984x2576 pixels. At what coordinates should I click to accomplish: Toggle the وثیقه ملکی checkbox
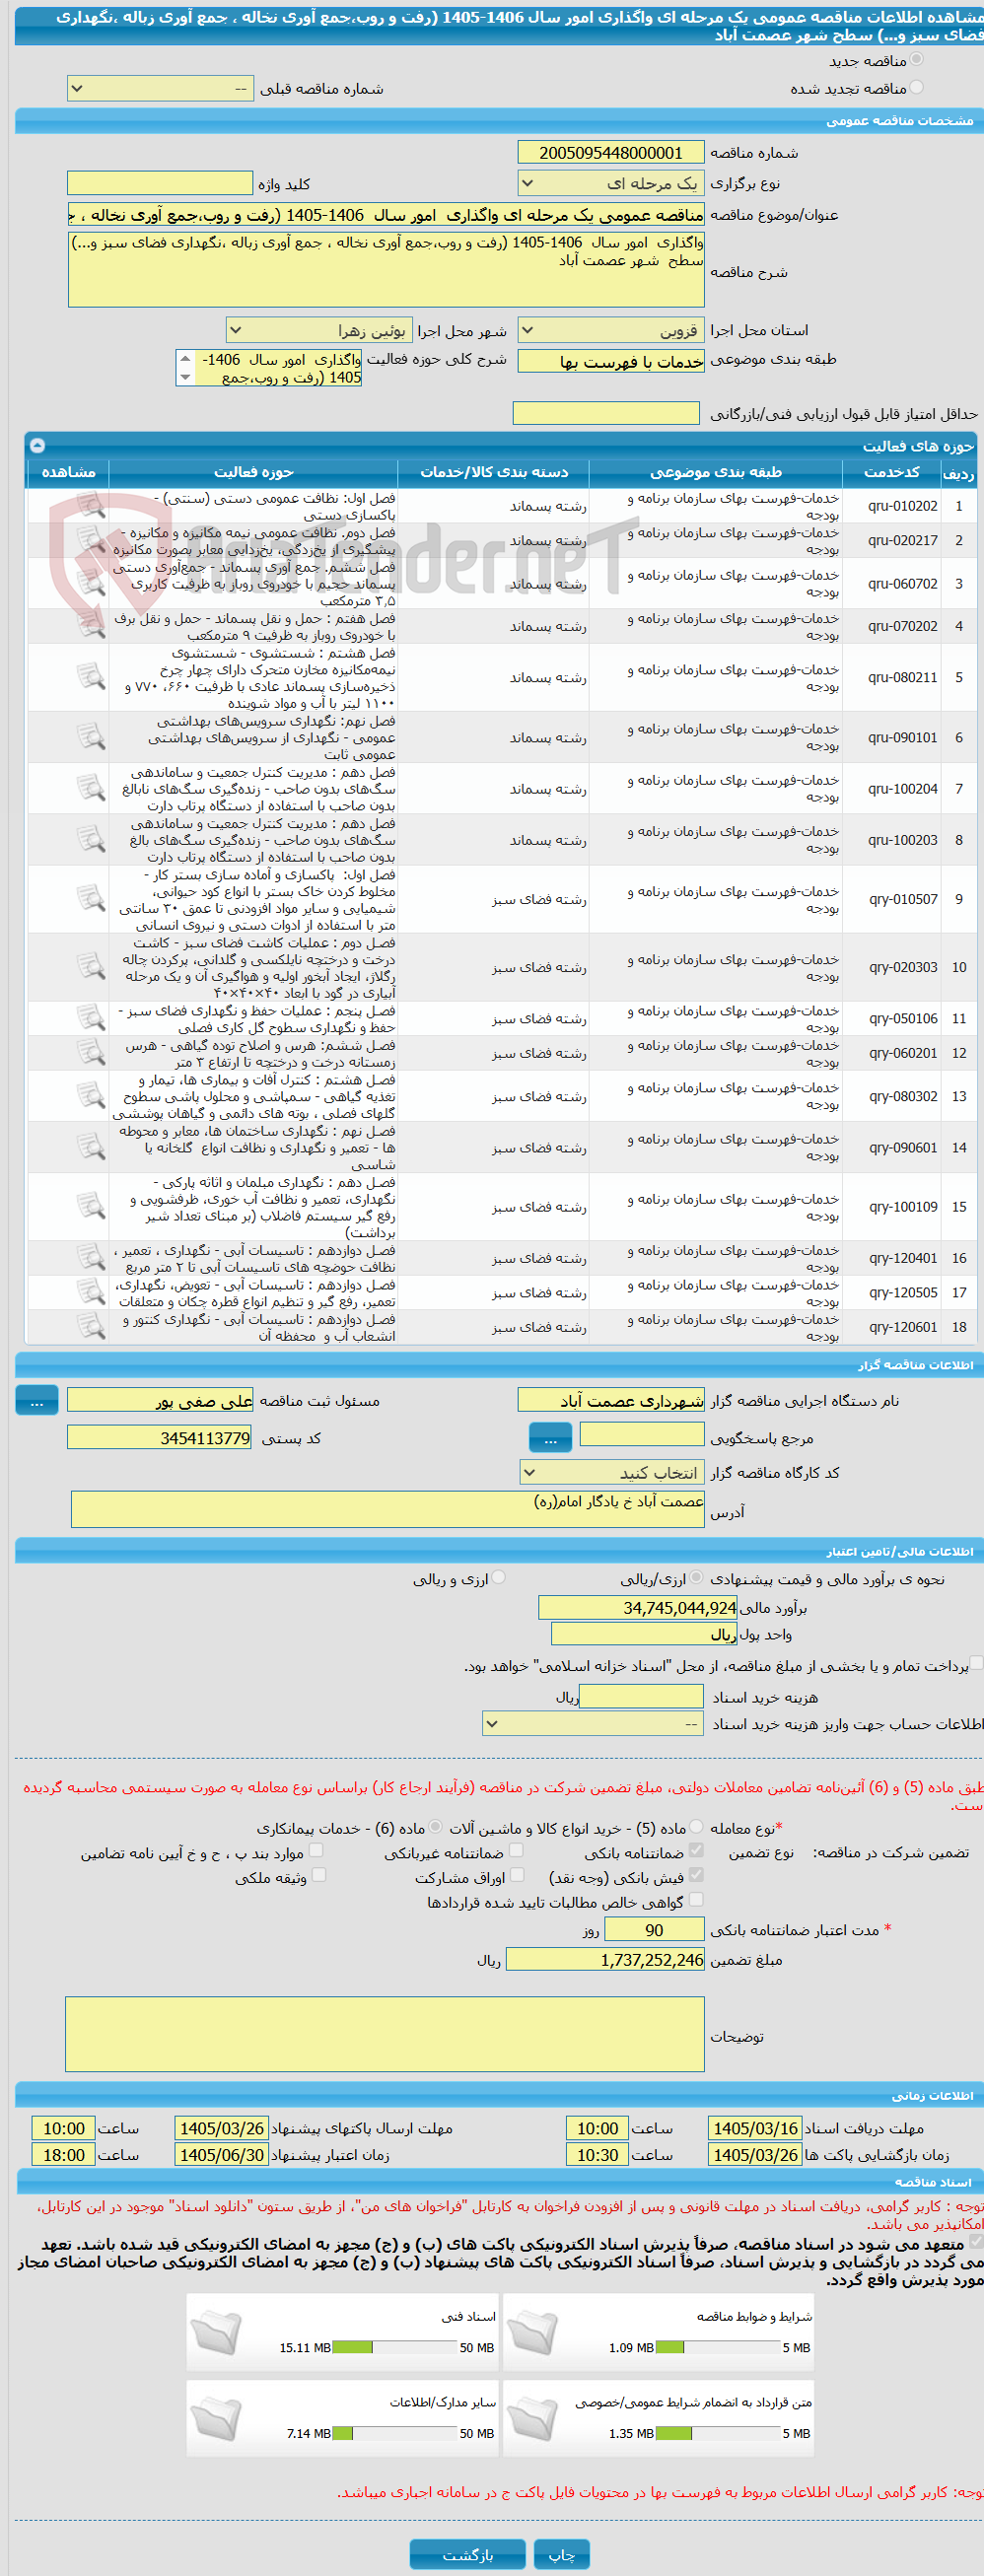click(319, 1875)
